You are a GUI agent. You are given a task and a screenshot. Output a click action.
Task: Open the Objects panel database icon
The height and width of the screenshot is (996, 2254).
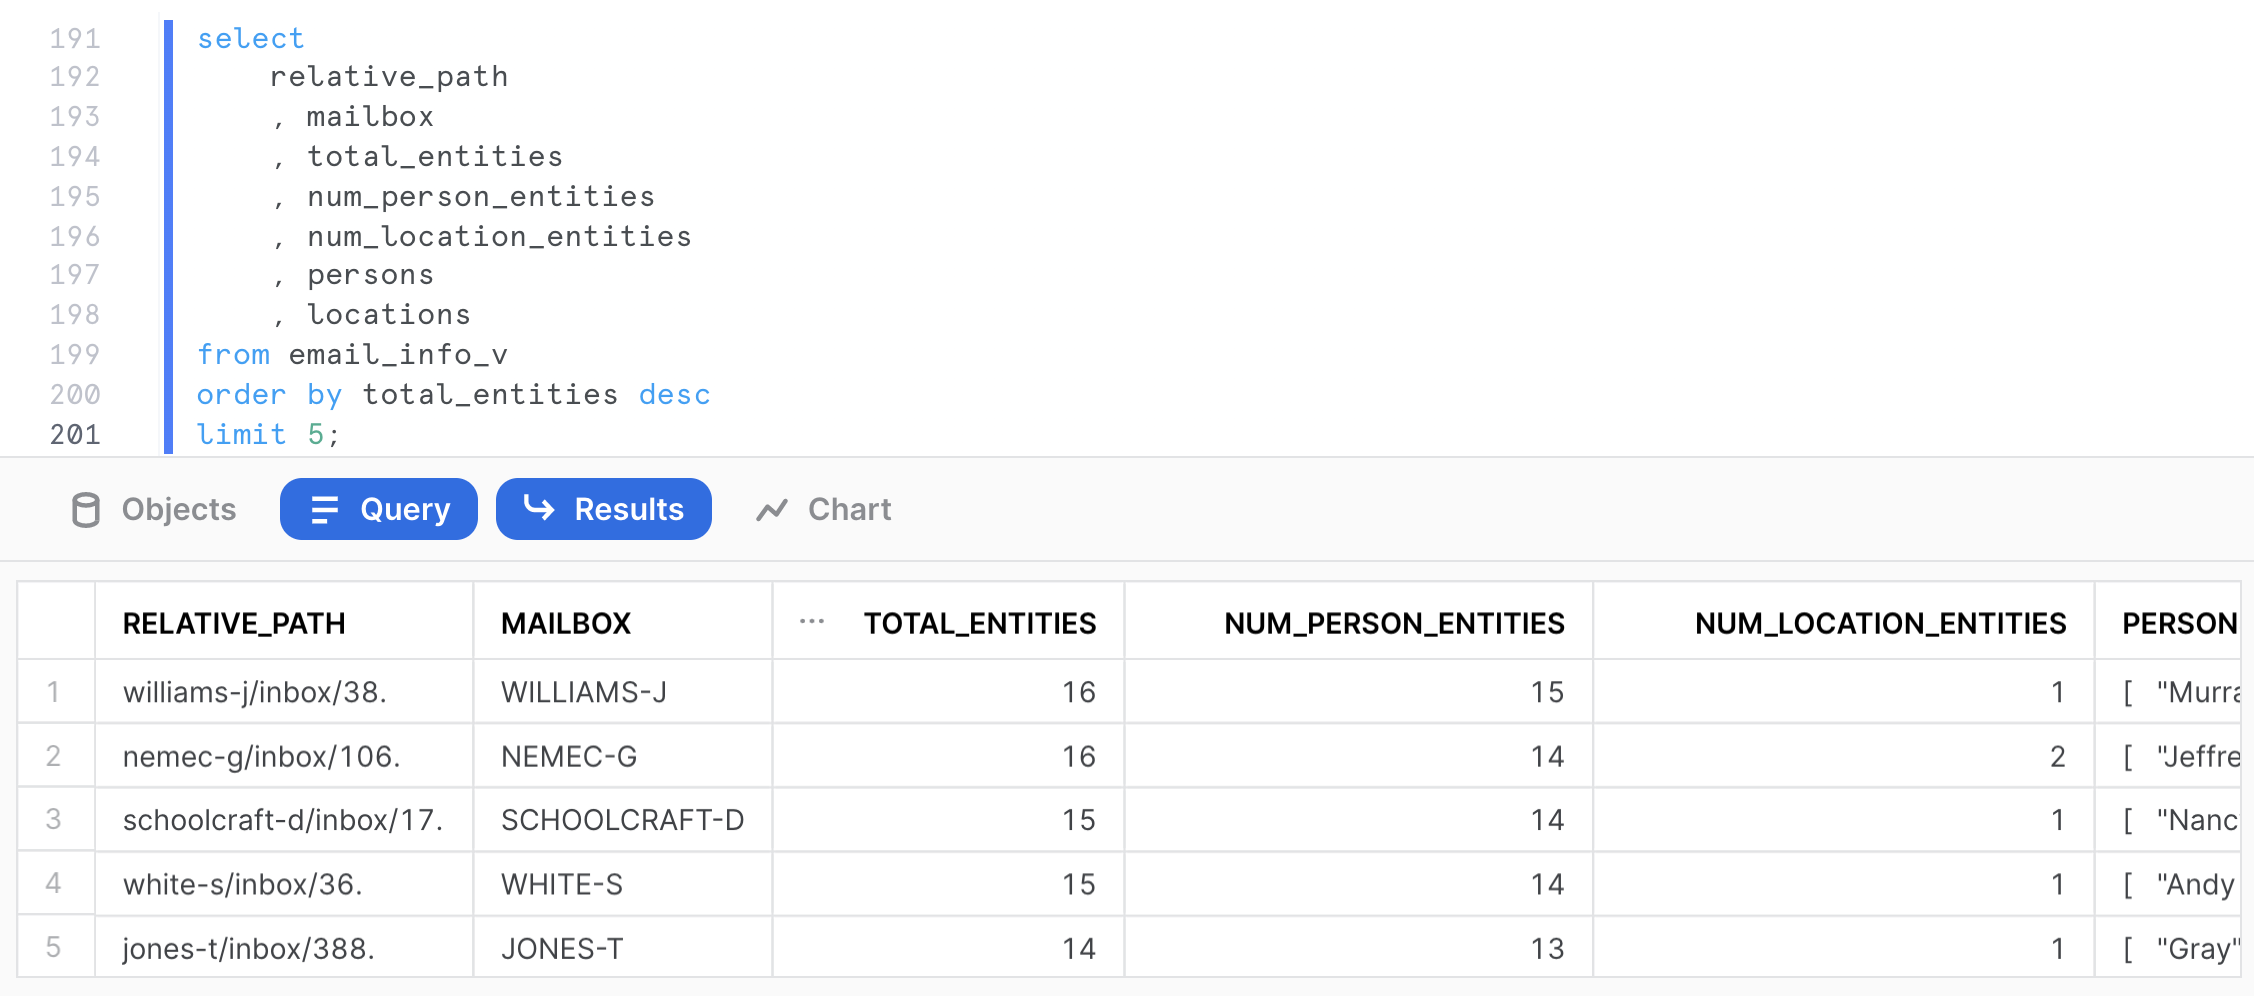click(86, 510)
